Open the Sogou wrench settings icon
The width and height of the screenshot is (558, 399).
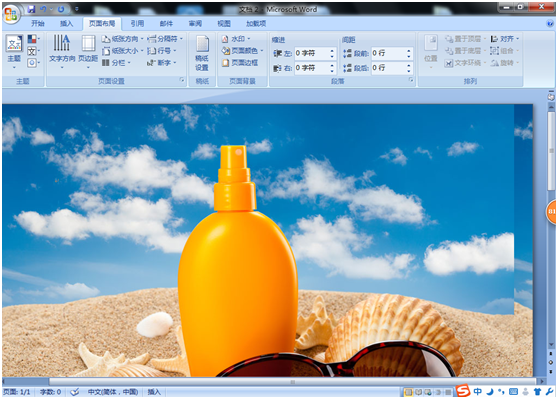pyautogui.click(x=549, y=392)
